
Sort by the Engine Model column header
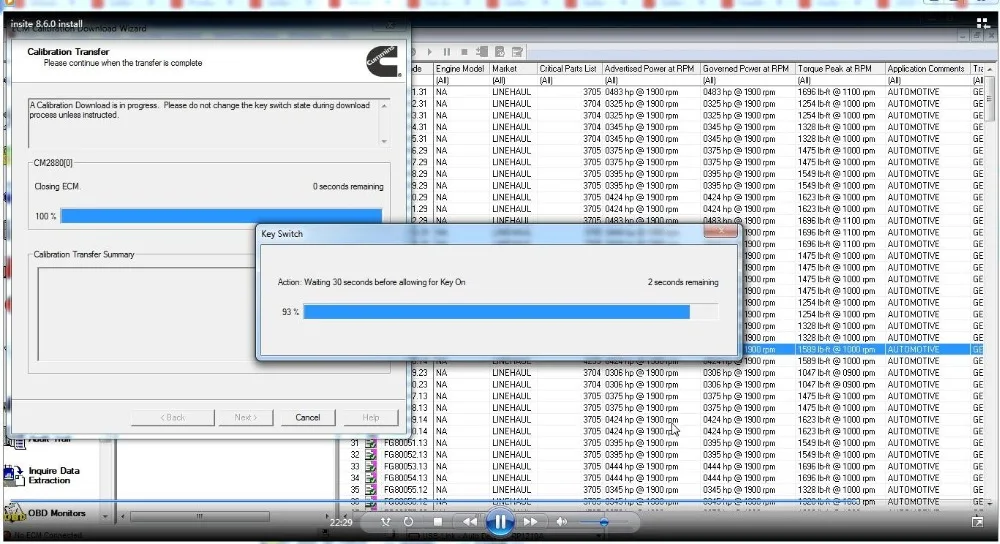(x=461, y=68)
